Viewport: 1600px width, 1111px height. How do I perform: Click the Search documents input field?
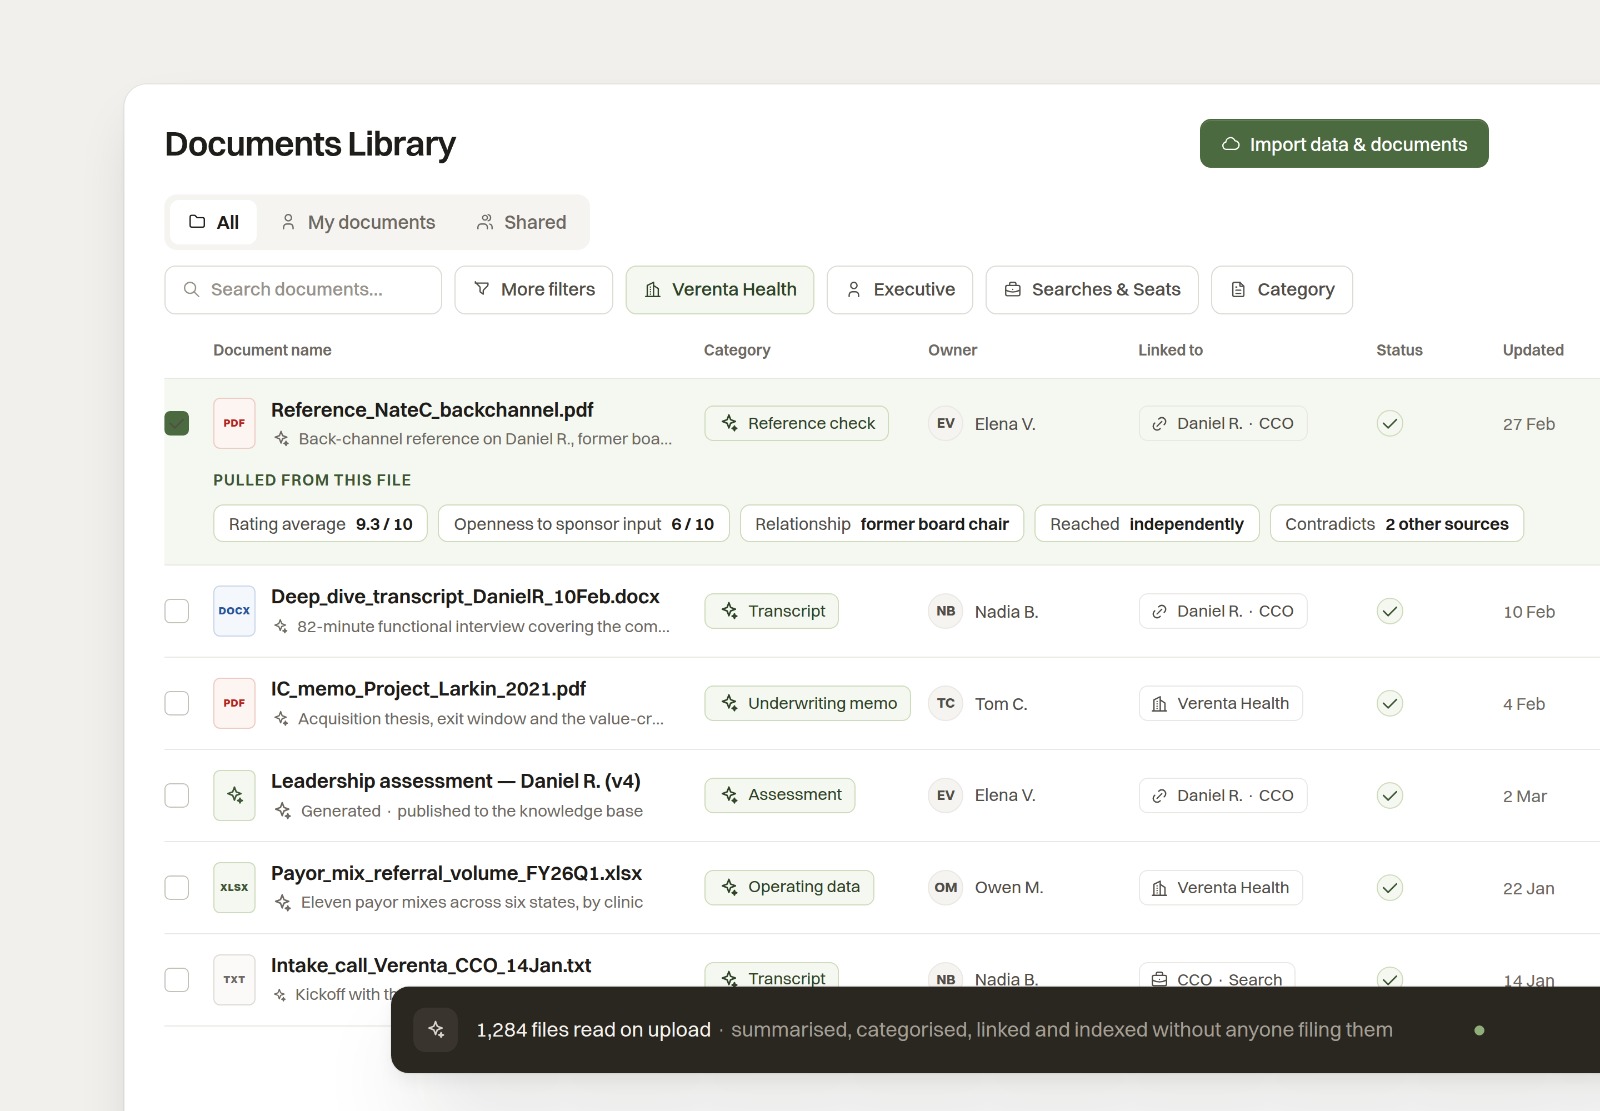tap(303, 290)
